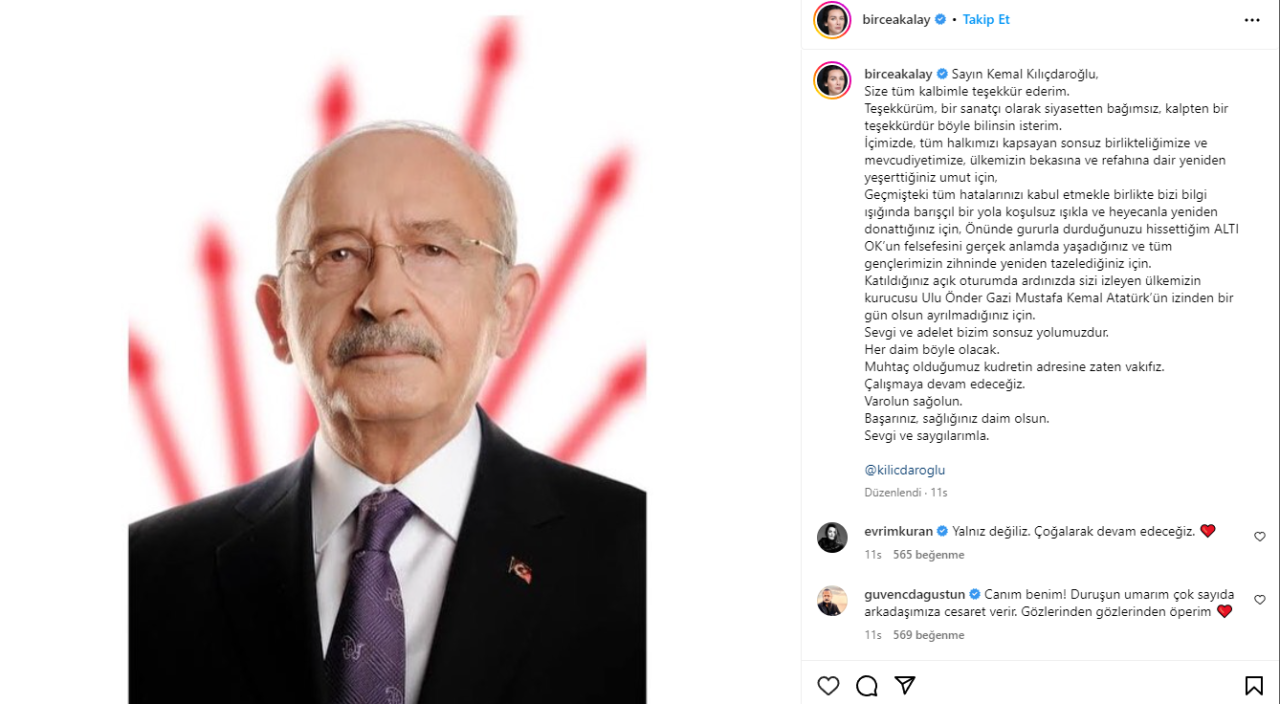1280x704 pixels.
Task: Click the Düzenlendi 11s timestamp under the caption
Action: click(x=905, y=493)
